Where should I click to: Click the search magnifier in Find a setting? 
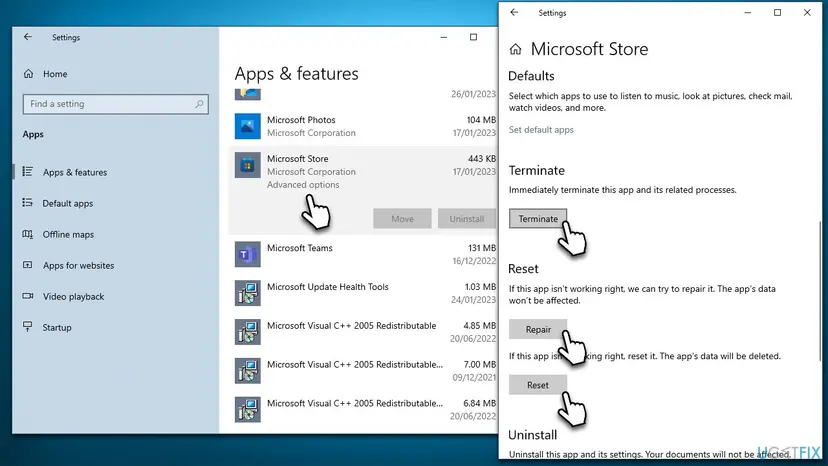199,104
